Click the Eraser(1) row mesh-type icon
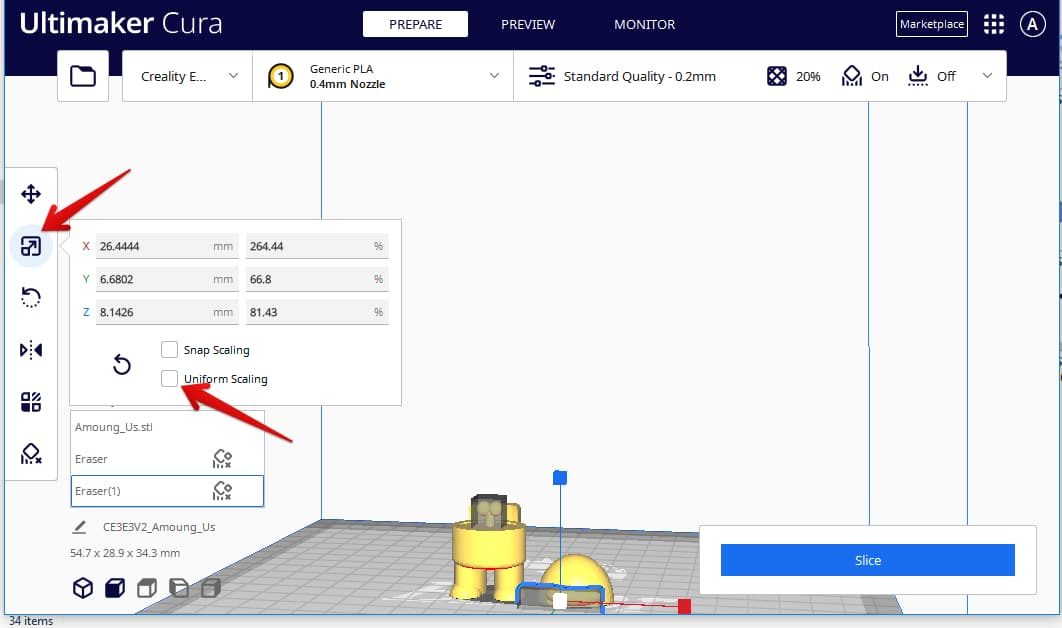 (222, 490)
